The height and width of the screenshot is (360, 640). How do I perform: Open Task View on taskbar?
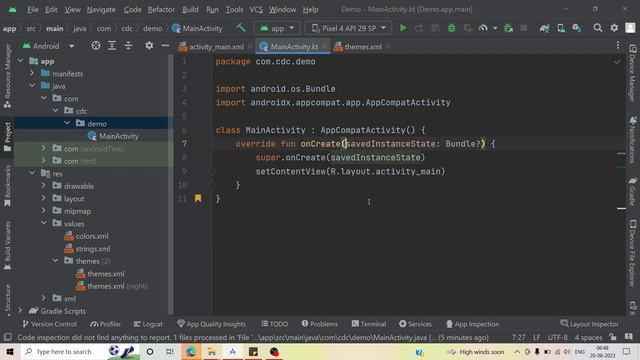(170, 351)
